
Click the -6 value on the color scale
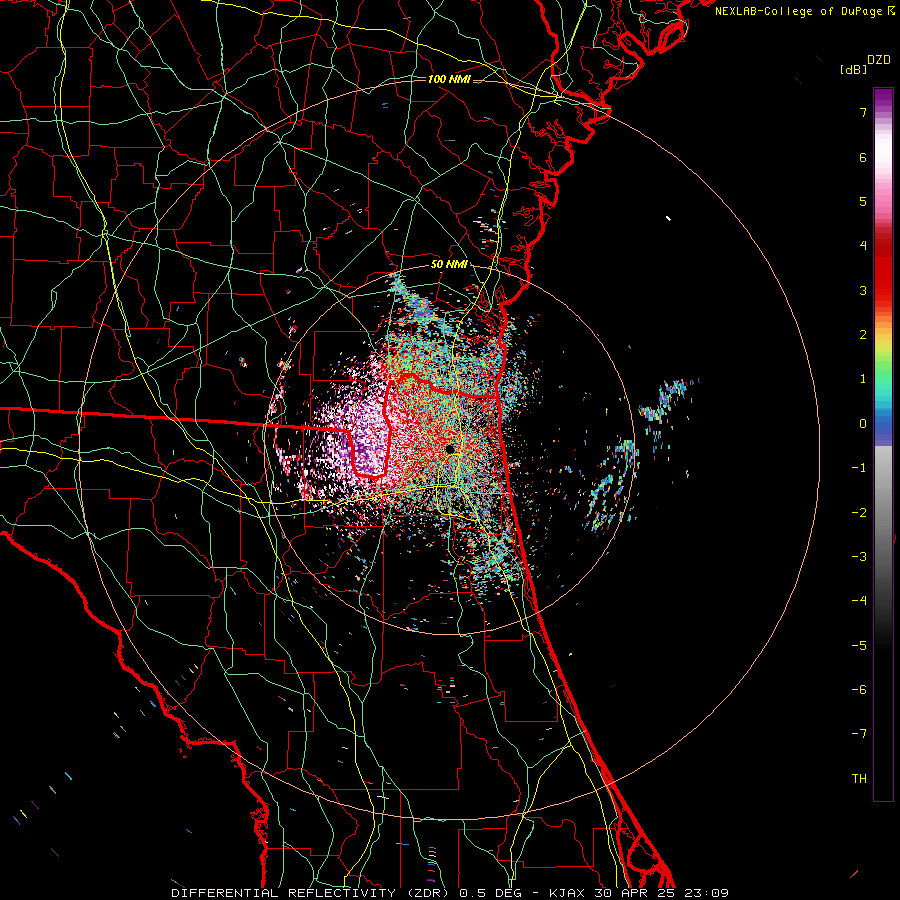[x=859, y=690]
